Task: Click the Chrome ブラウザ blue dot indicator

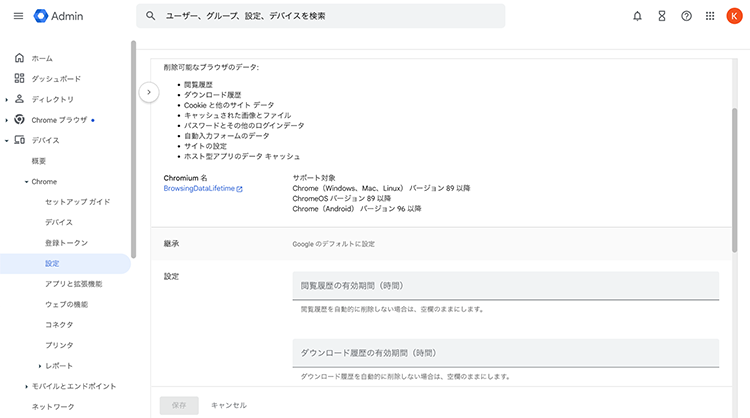Action: pos(93,121)
